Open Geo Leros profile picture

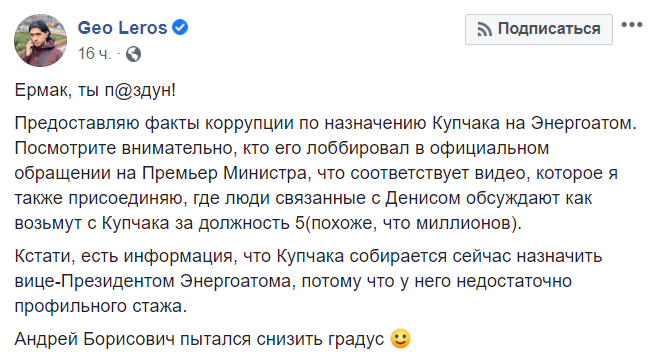pyautogui.click(x=40, y=41)
